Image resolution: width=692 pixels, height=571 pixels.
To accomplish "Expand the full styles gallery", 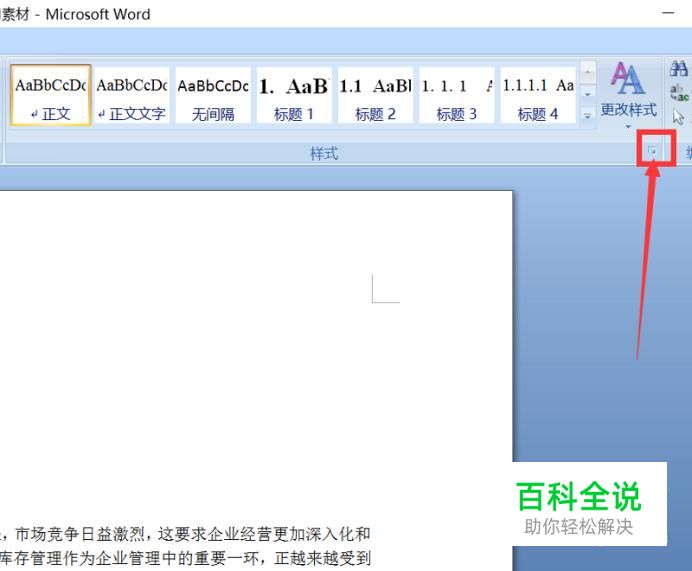I will tap(588, 117).
